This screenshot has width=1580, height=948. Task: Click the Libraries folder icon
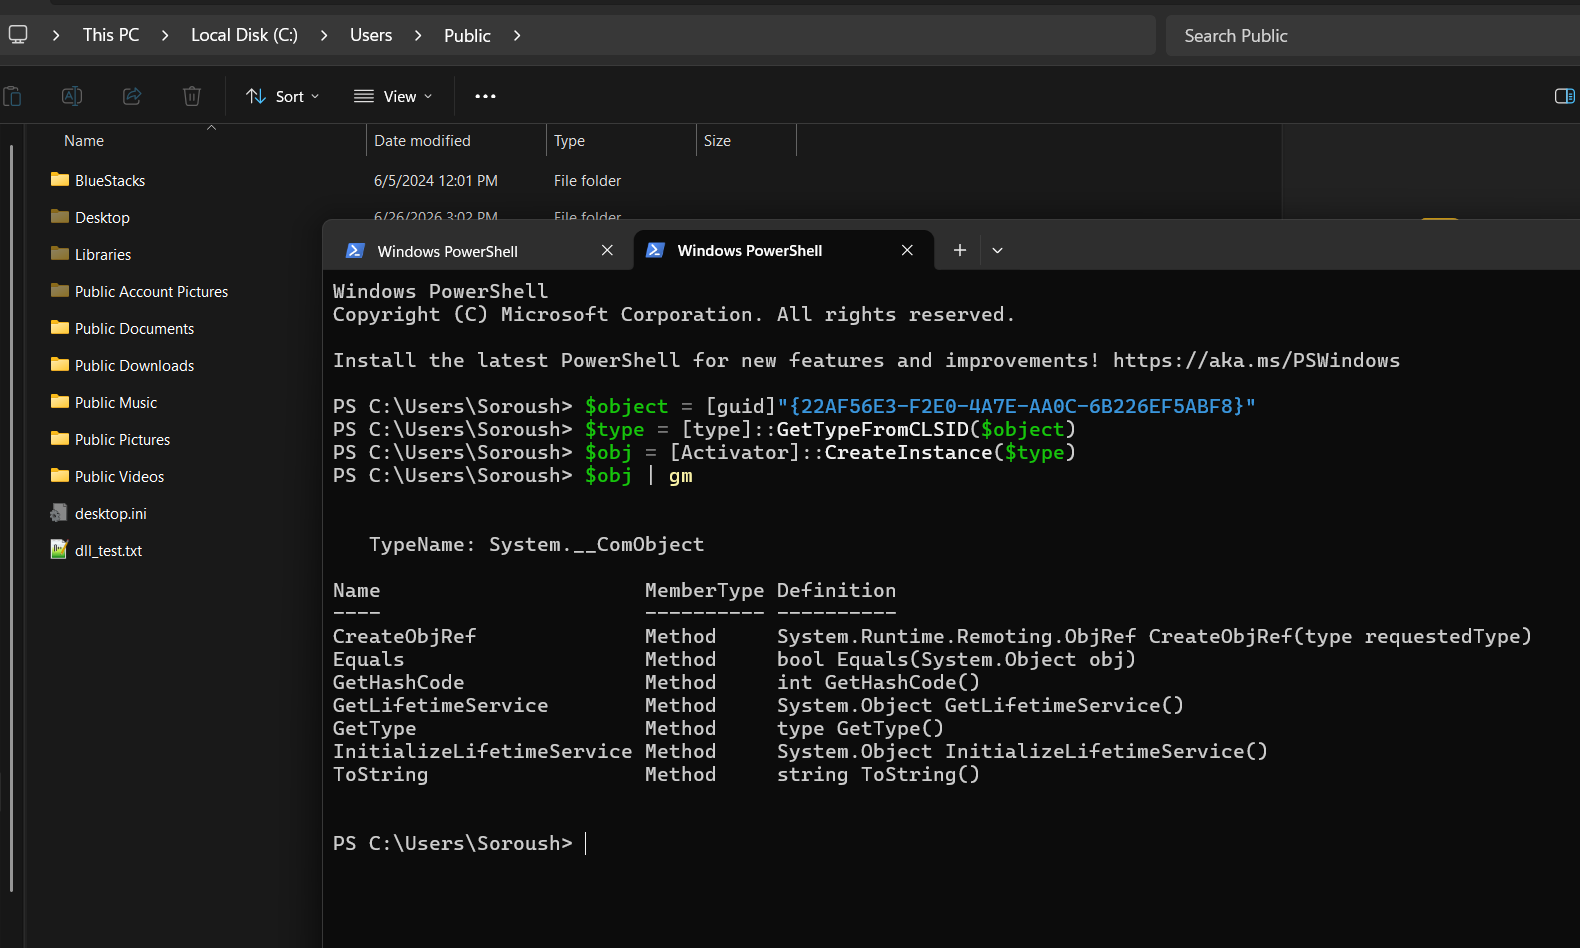(60, 254)
